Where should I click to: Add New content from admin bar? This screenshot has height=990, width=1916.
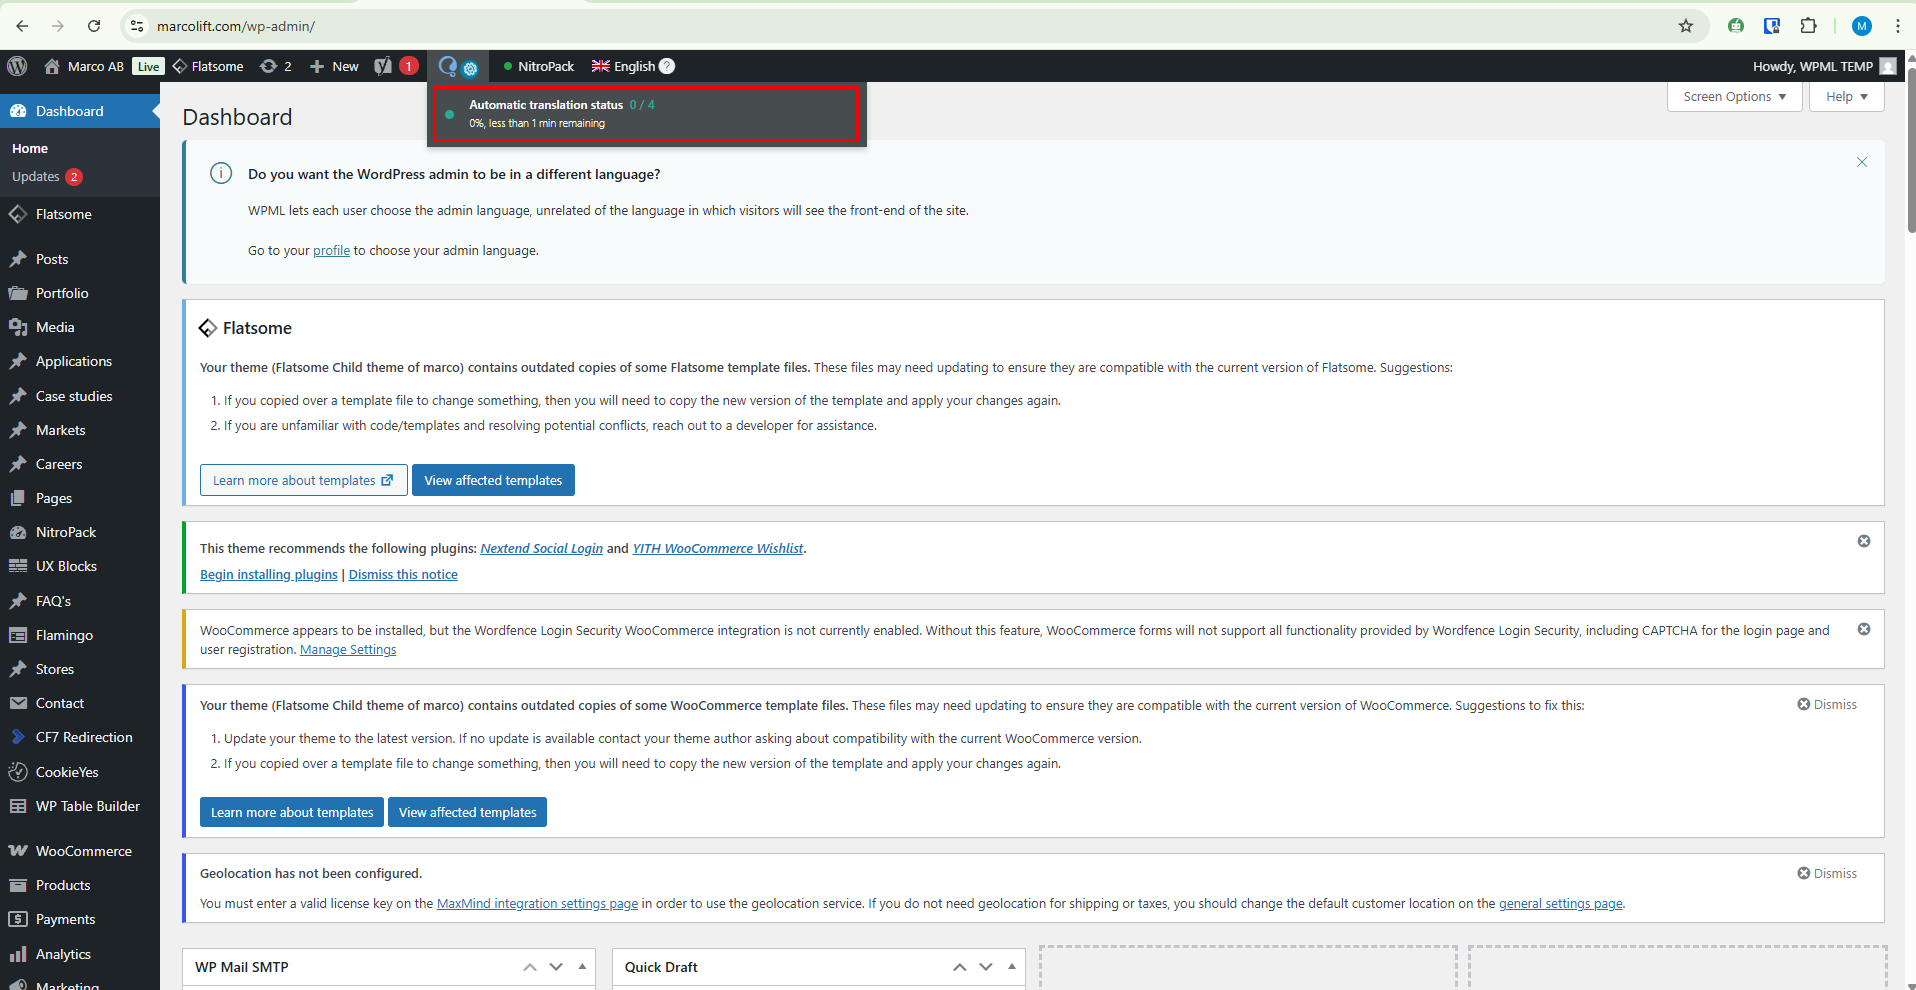pyautogui.click(x=334, y=66)
